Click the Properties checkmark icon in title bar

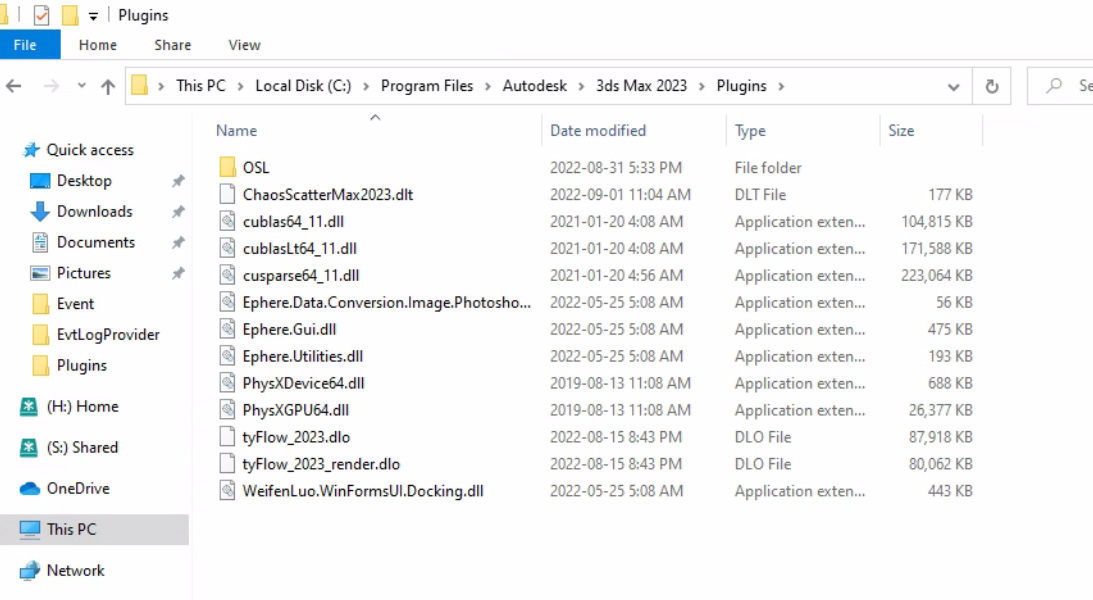pos(41,15)
